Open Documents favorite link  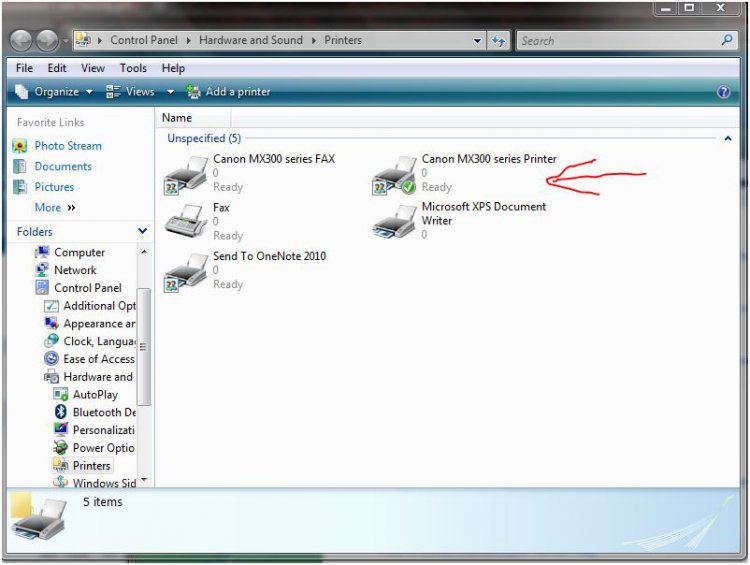coord(63,166)
